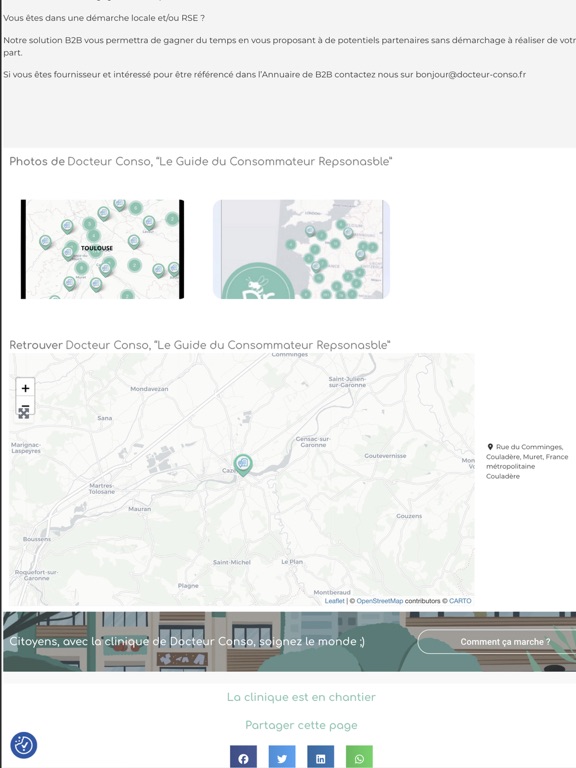Click the Partager cette page heading
The image size is (576, 768).
[x=301, y=725]
